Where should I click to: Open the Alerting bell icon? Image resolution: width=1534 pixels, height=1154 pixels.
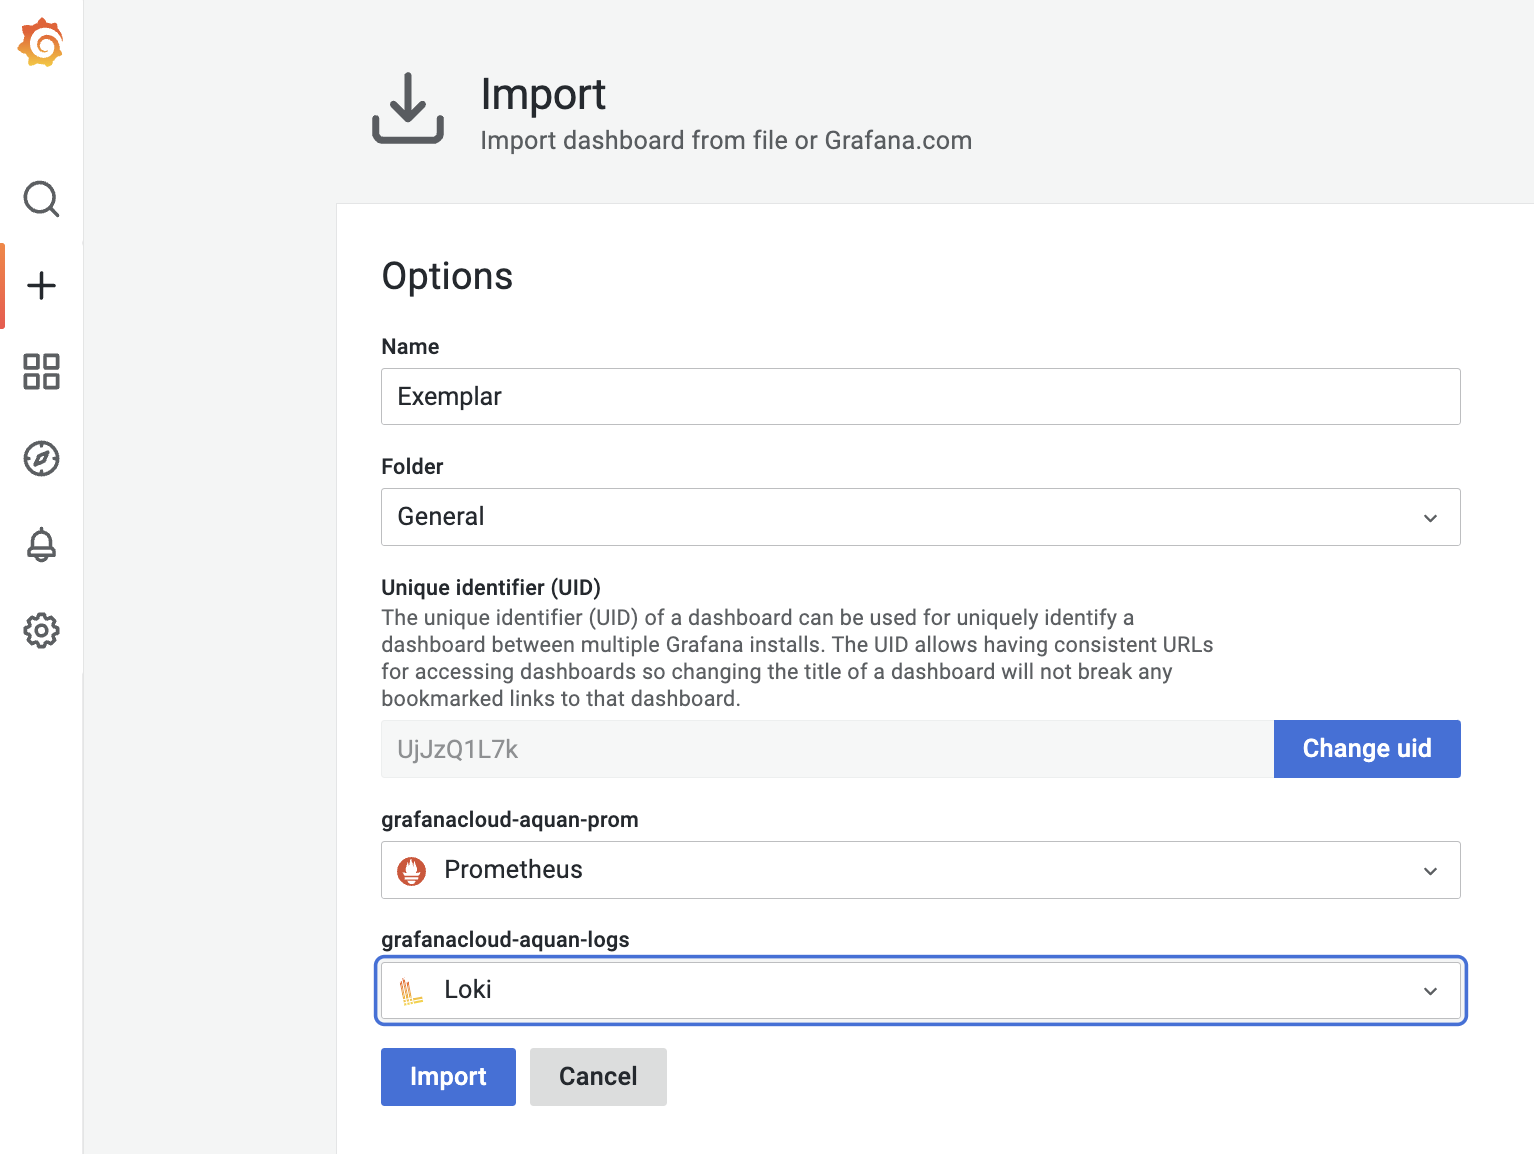[41, 545]
